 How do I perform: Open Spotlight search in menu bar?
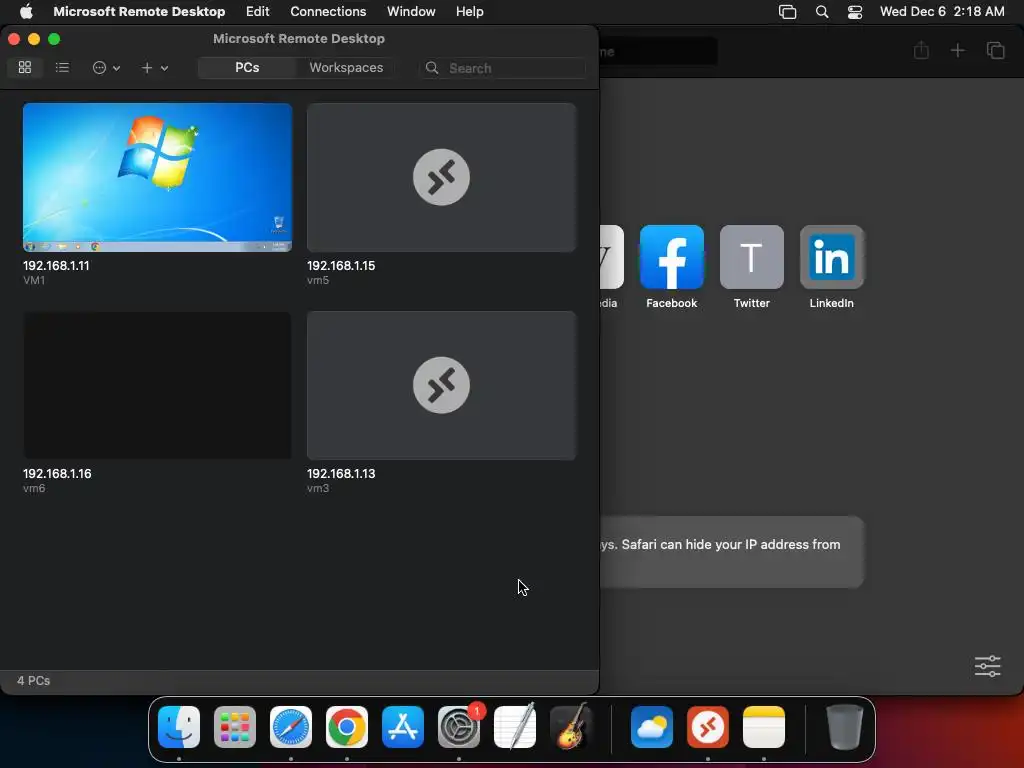point(822,12)
